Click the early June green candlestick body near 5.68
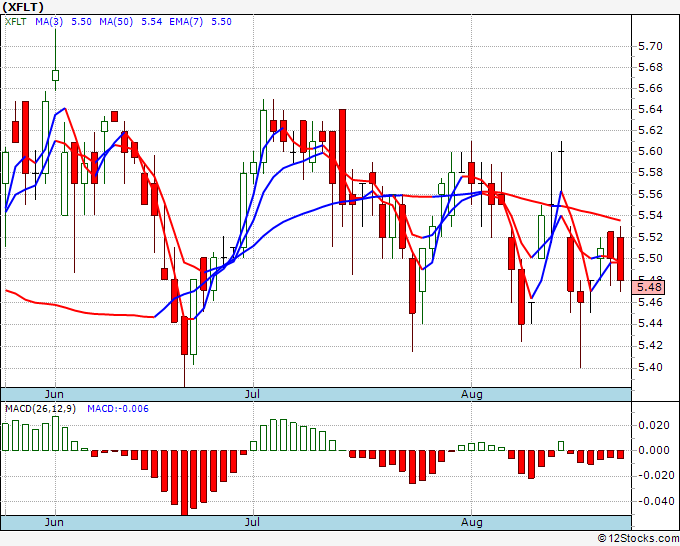 tap(56, 75)
